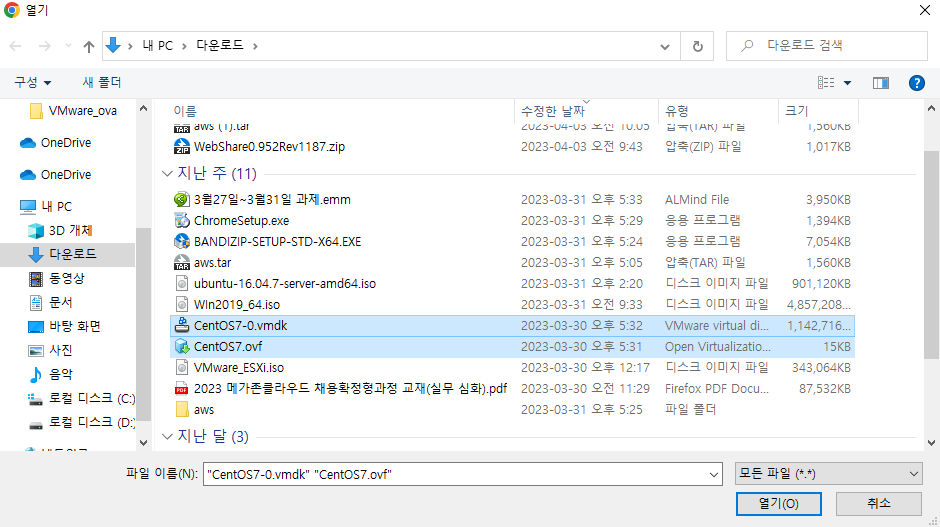The height and width of the screenshot is (527, 940).
Task: Select VMware_ova folder in sidebar
Action: pos(73,111)
